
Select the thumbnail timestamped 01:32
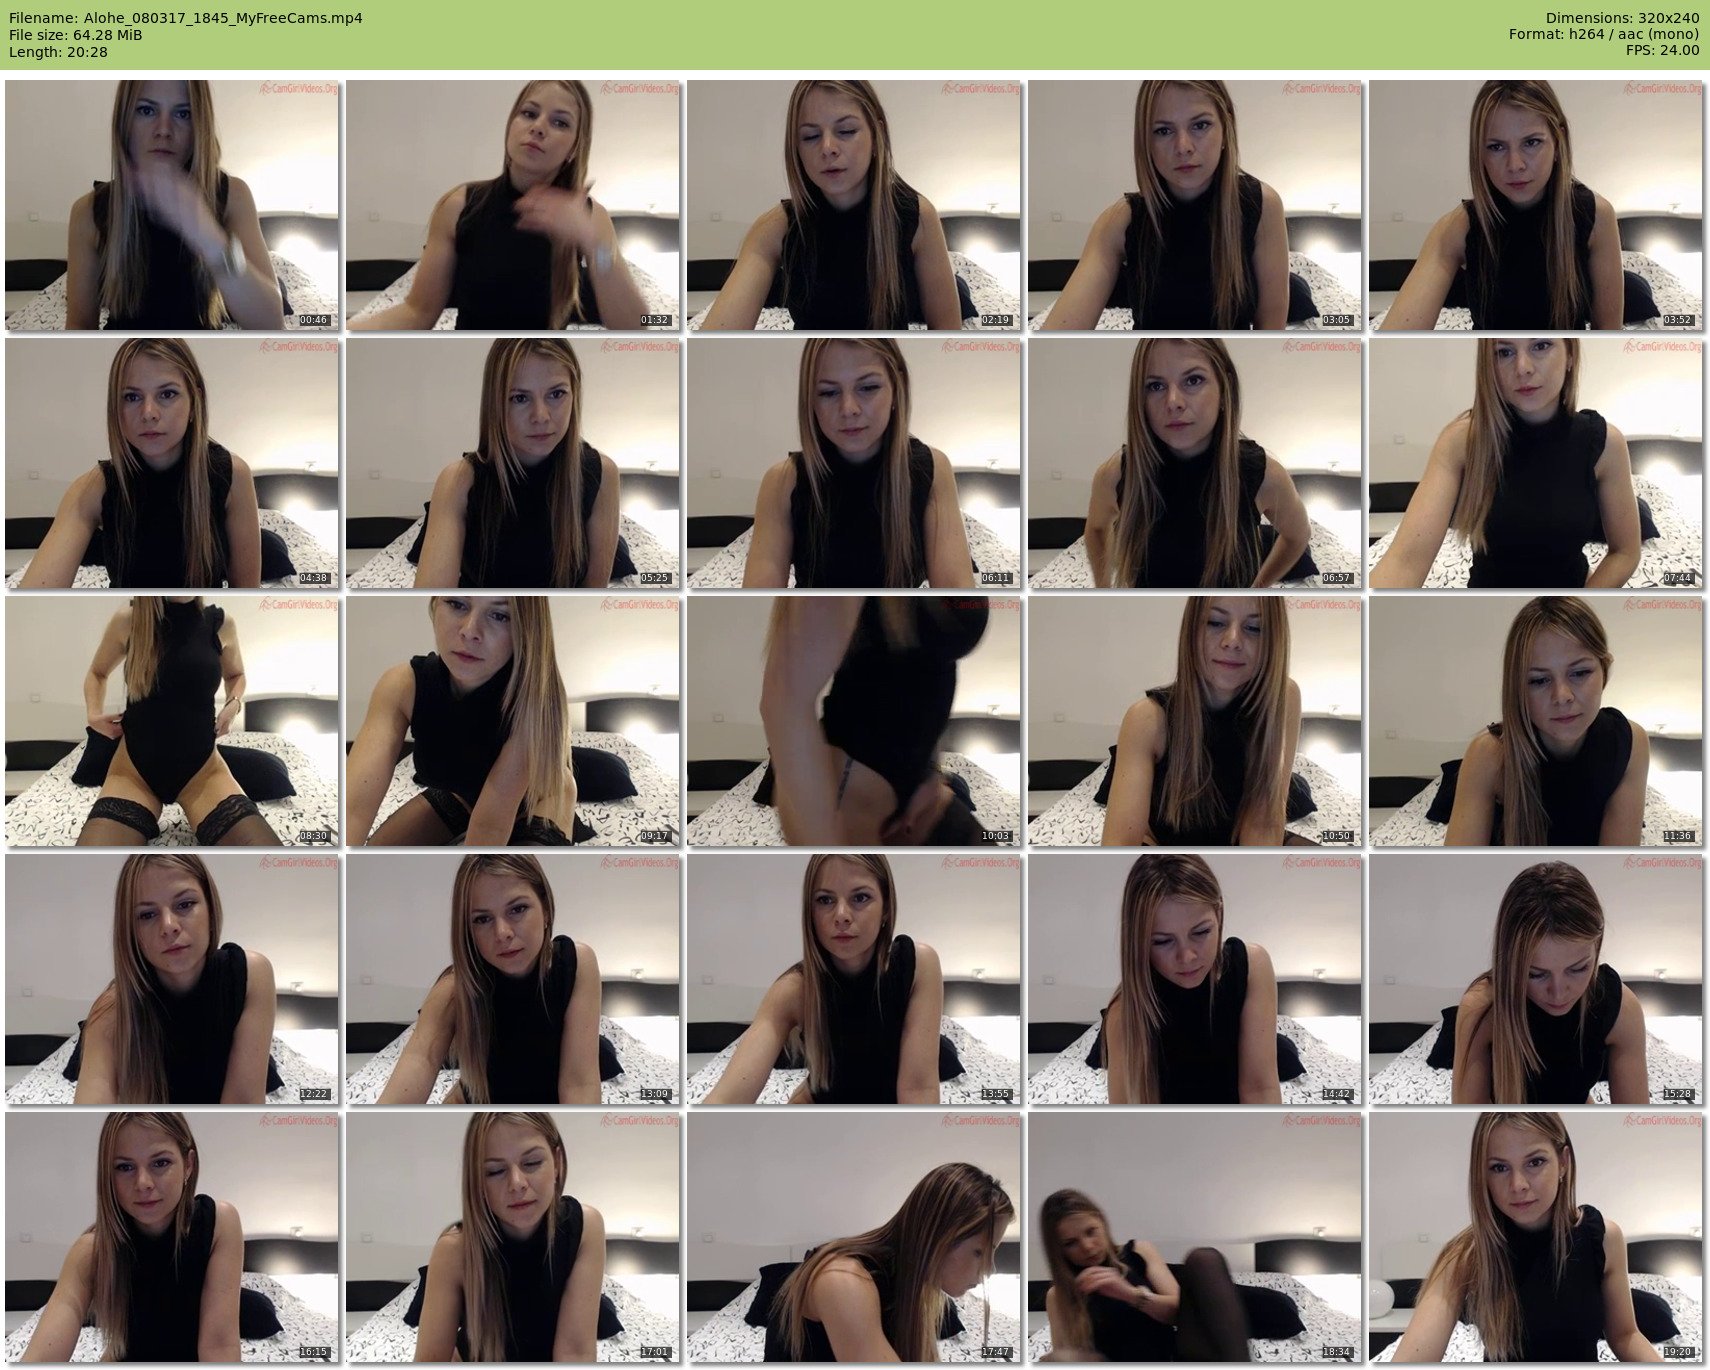point(513,205)
